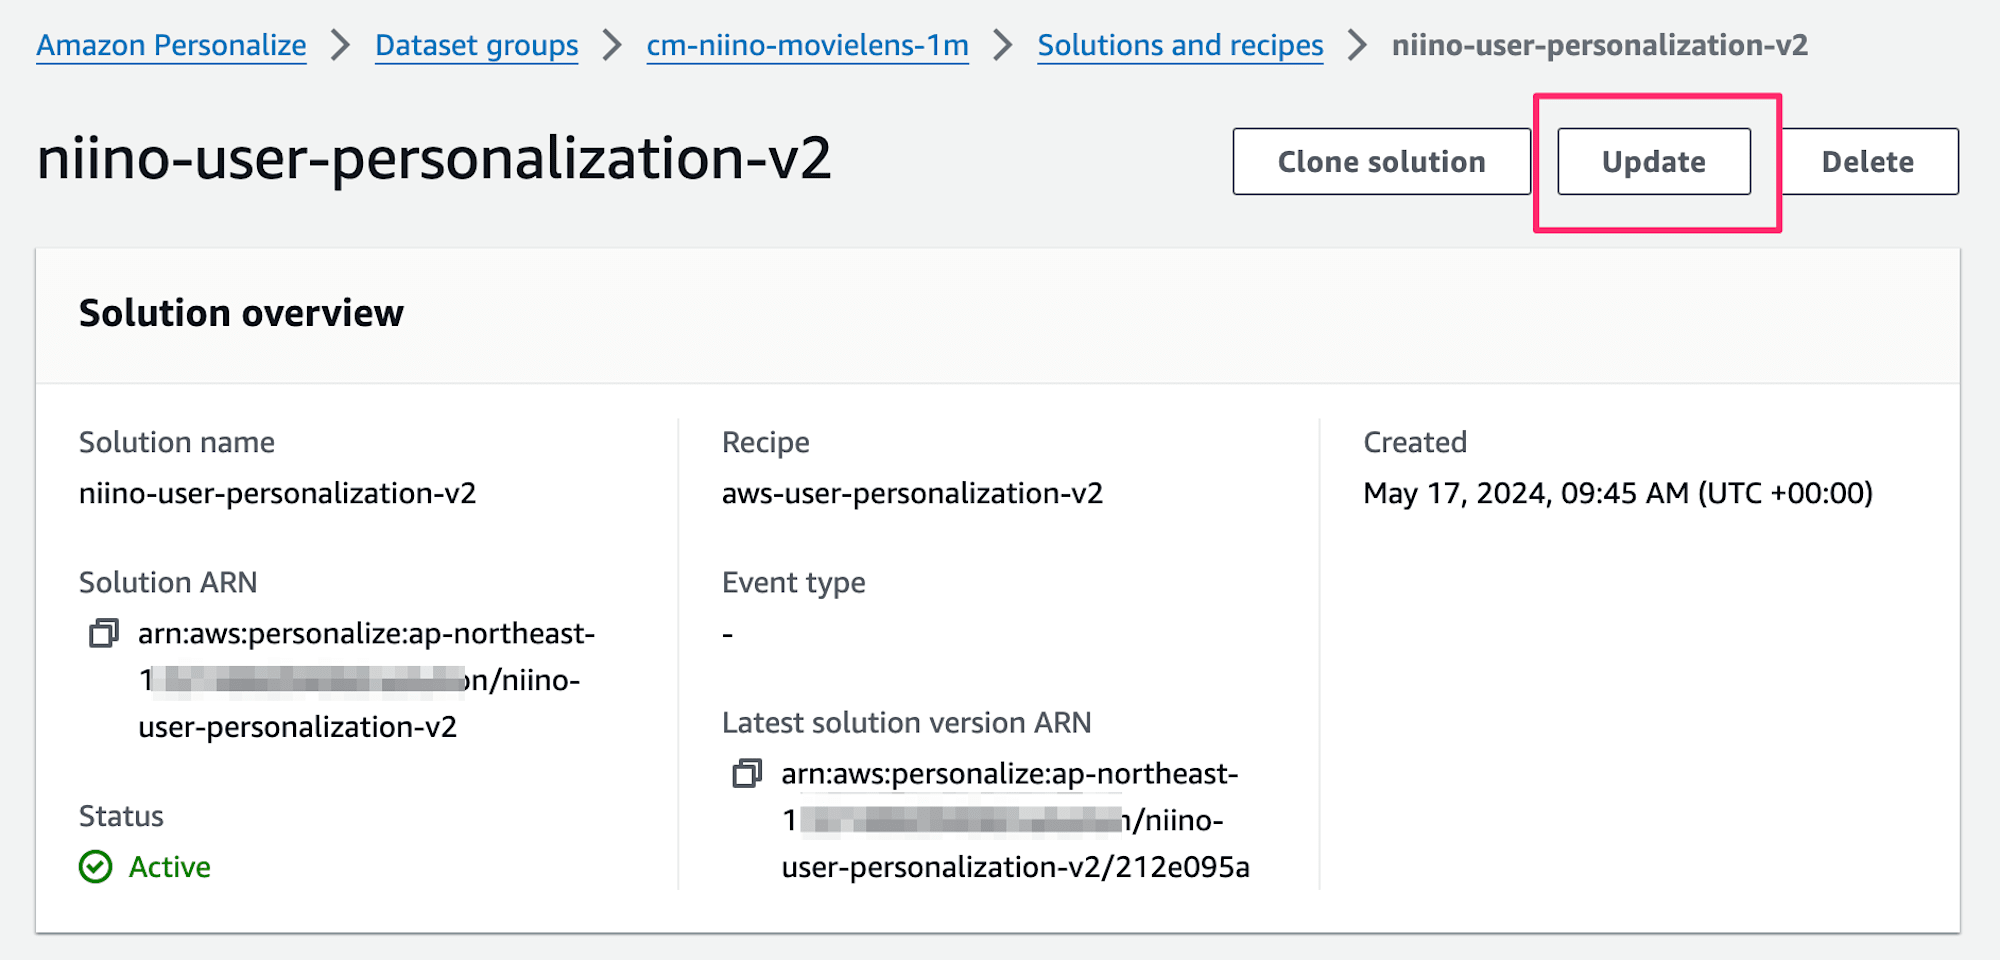This screenshot has width=2000, height=960.
Task: Open cm-niino-movielens-1m breadcrumb link
Action: (807, 45)
